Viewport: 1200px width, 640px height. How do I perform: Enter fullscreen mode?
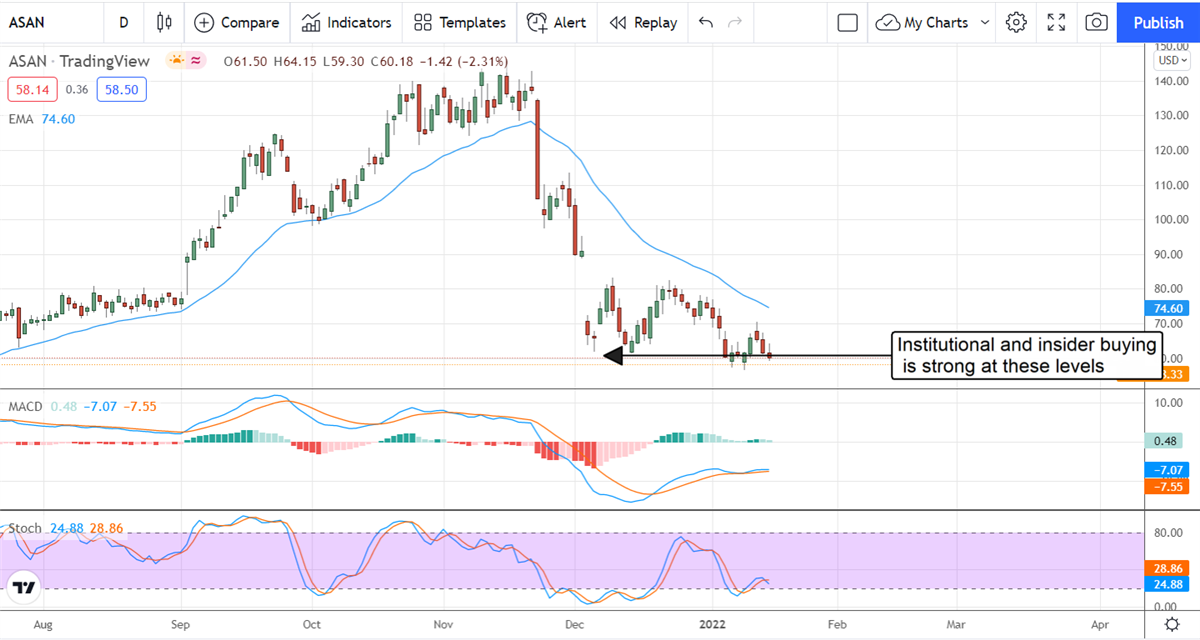(1056, 22)
